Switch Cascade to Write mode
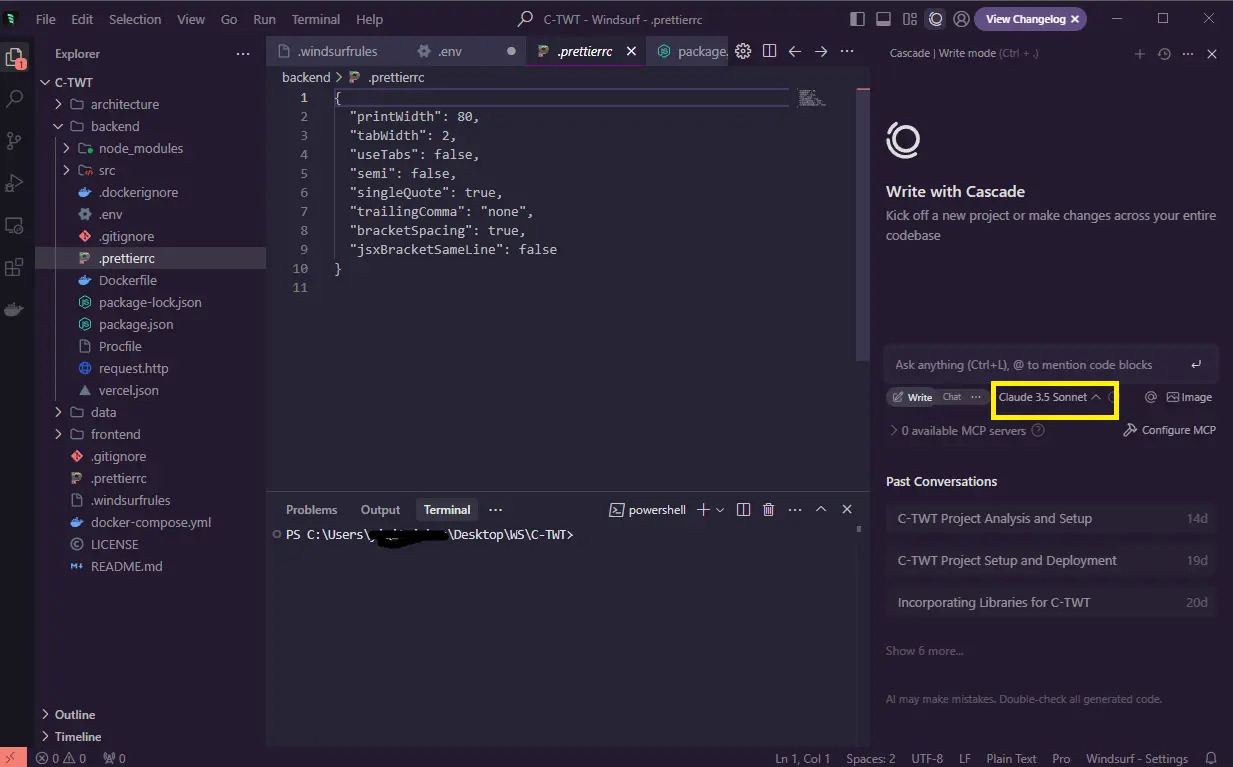This screenshot has height=767, width=1233. point(912,397)
